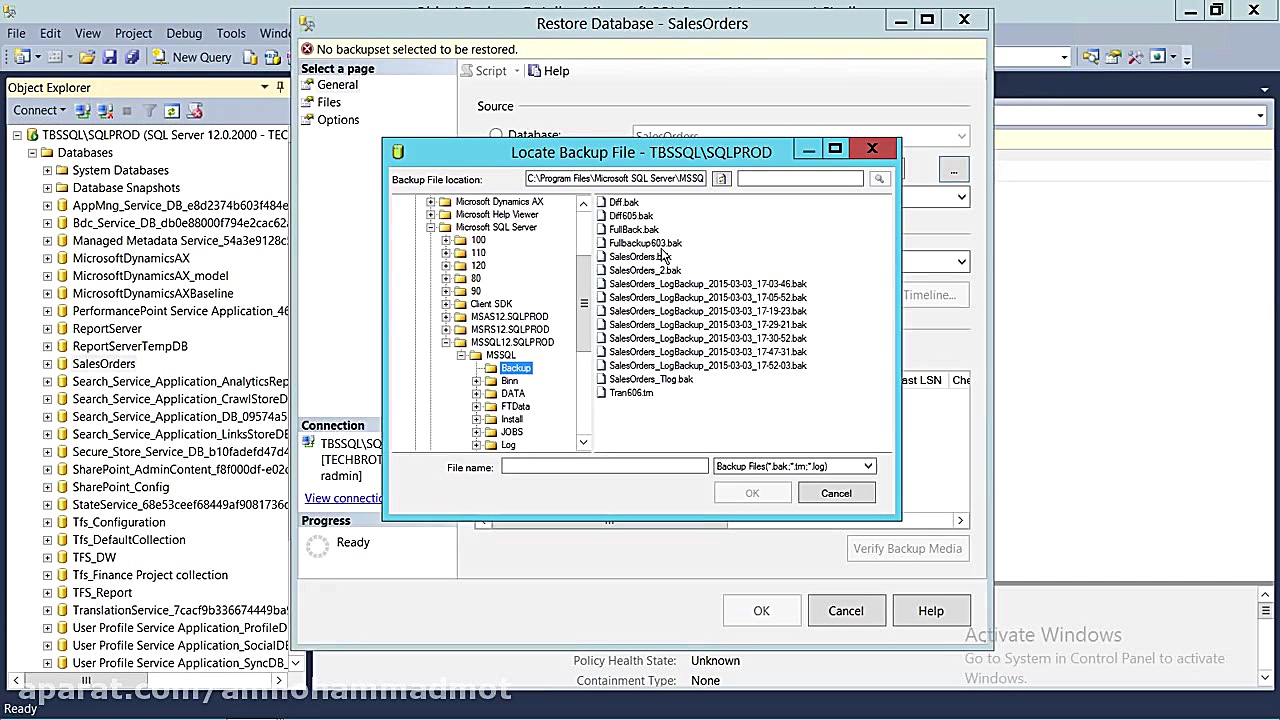The height and width of the screenshot is (720, 1280).
Task: Select the Options page in Restore Database
Action: (x=338, y=119)
